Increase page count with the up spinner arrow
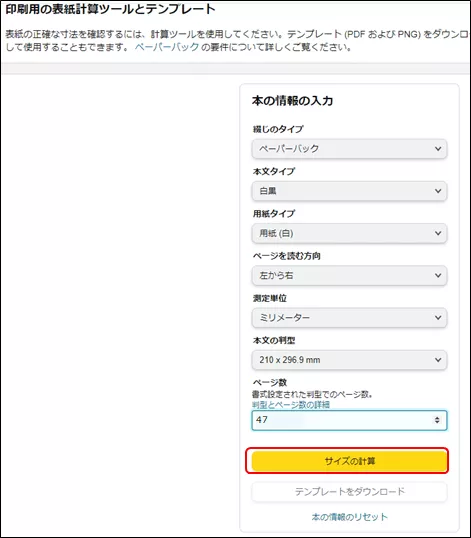The height and width of the screenshot is (538, 471). pos(437,418)
